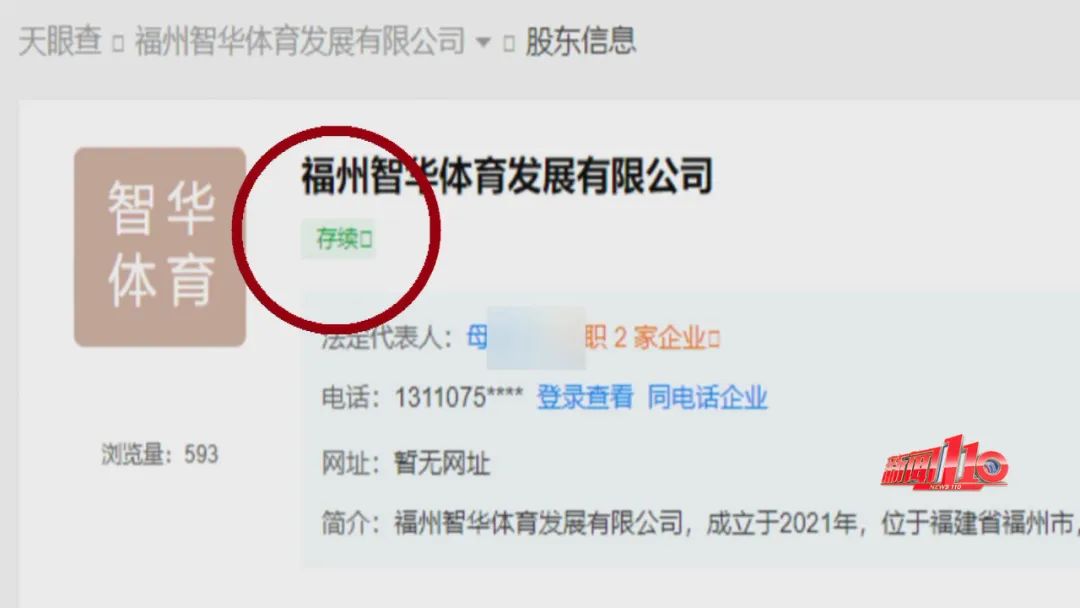Click the green 存续 status tag
The image size is (1080, 608).
[x=338, y=239]
